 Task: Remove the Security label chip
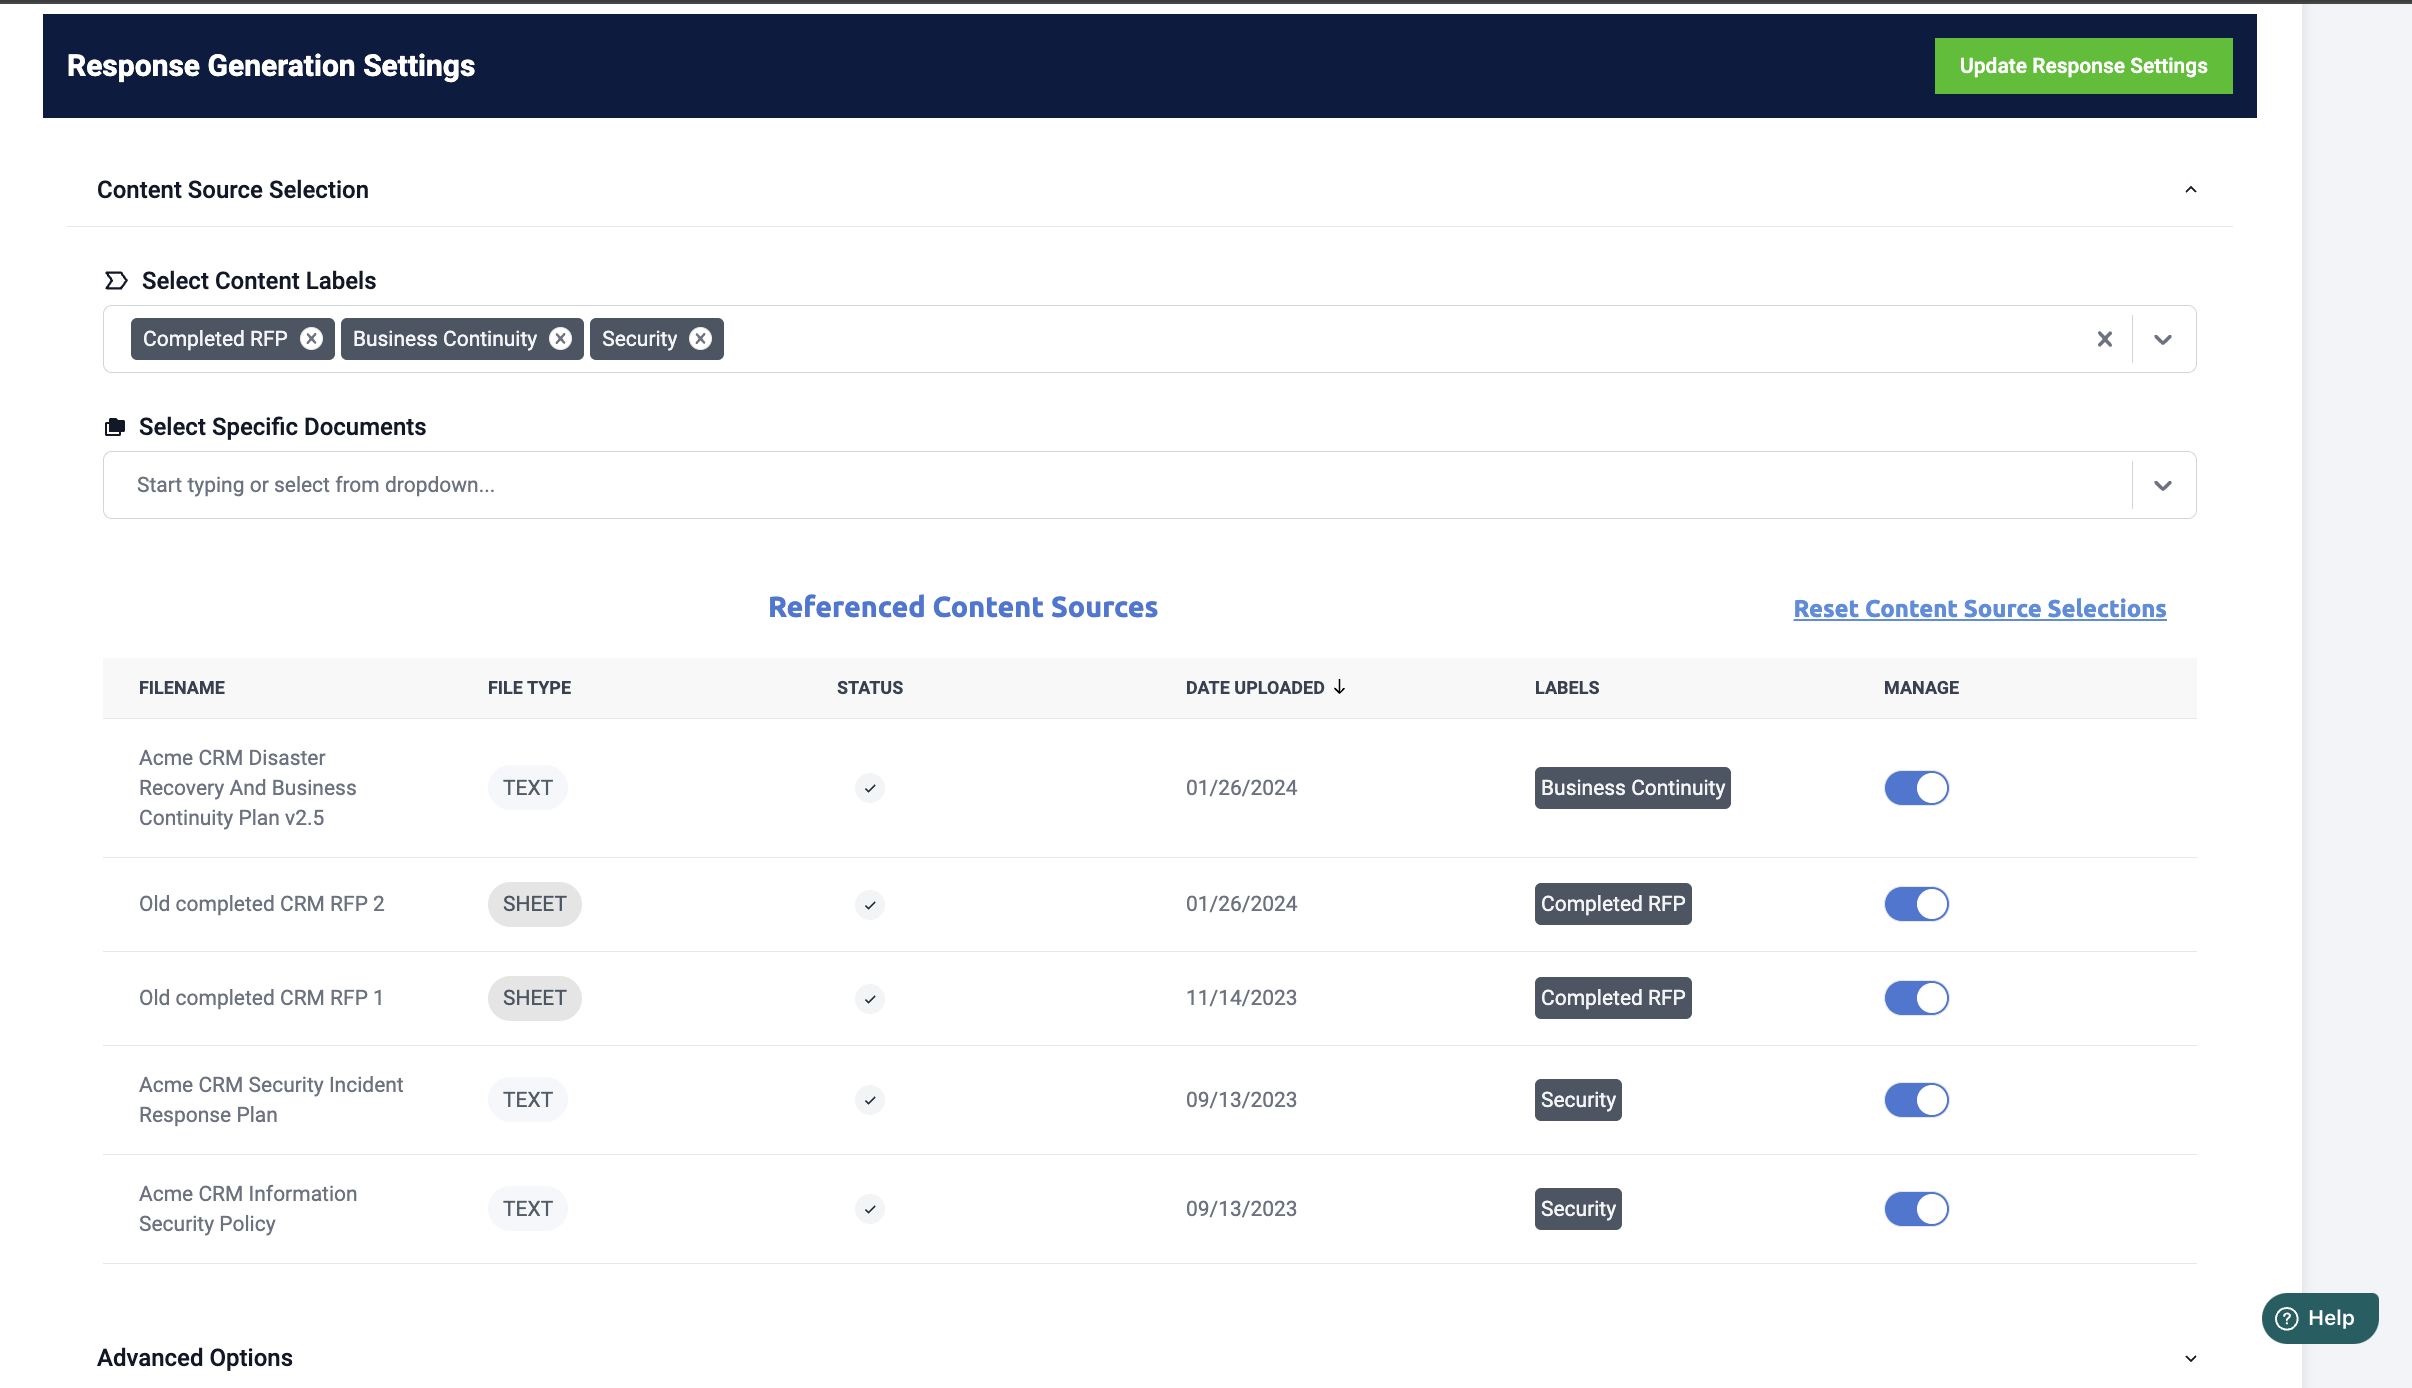pyautogui.click(x=701, y=339)
